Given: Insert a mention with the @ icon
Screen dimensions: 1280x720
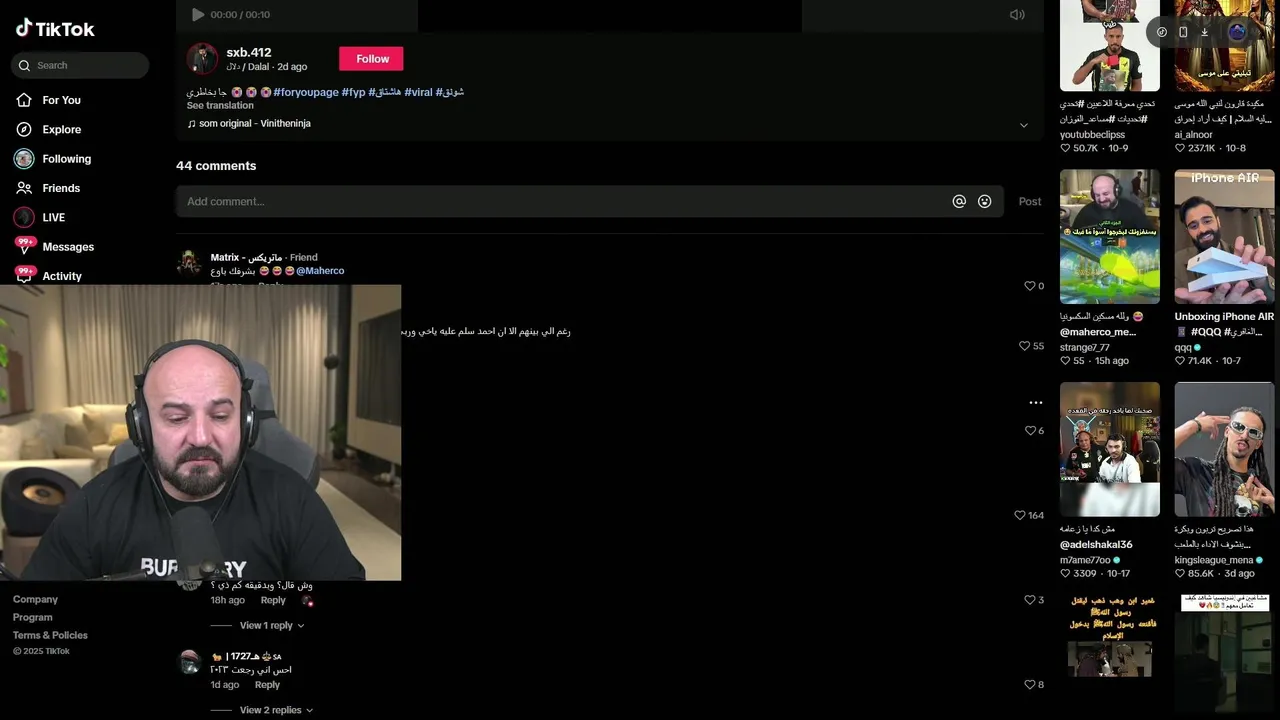Looking at the screenshot, I should 959,202.
